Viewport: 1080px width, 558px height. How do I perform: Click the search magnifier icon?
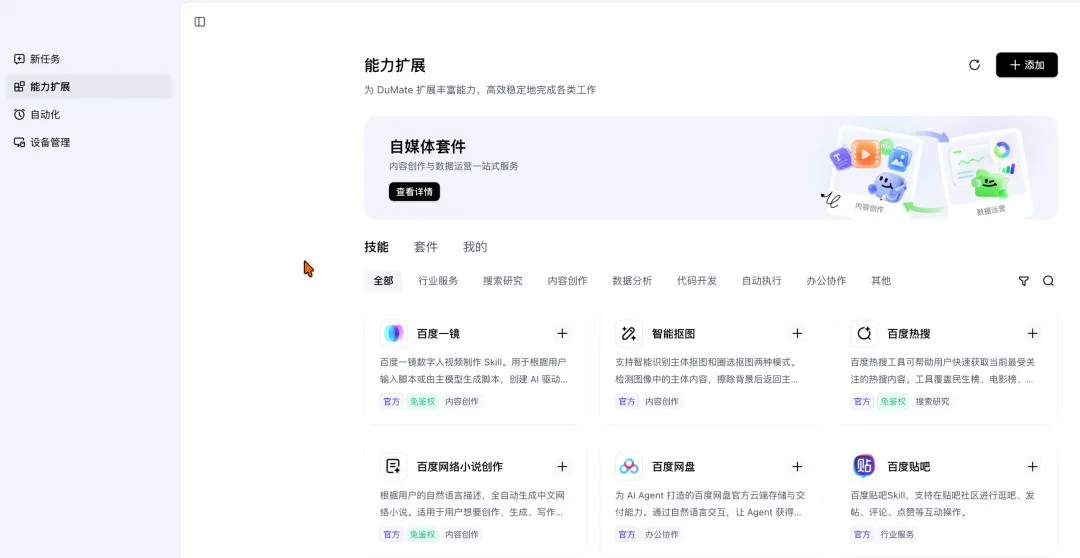point(1048,280)
